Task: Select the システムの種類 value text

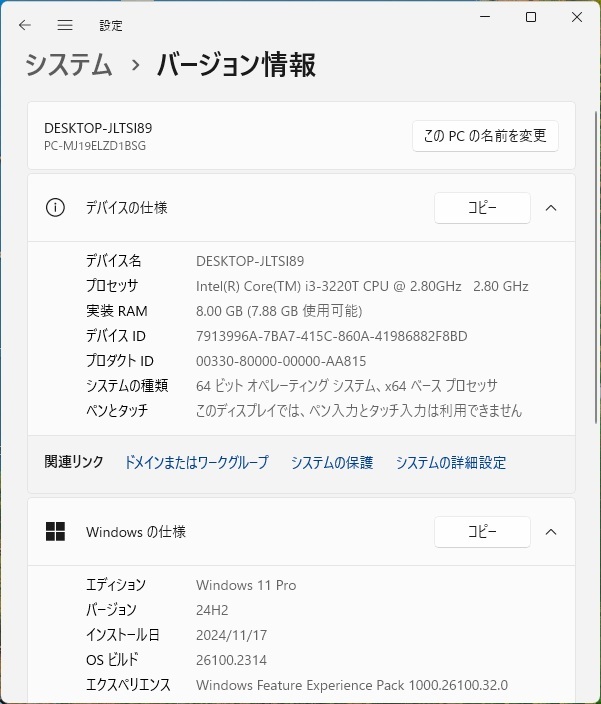Action: tap(347, 386)
